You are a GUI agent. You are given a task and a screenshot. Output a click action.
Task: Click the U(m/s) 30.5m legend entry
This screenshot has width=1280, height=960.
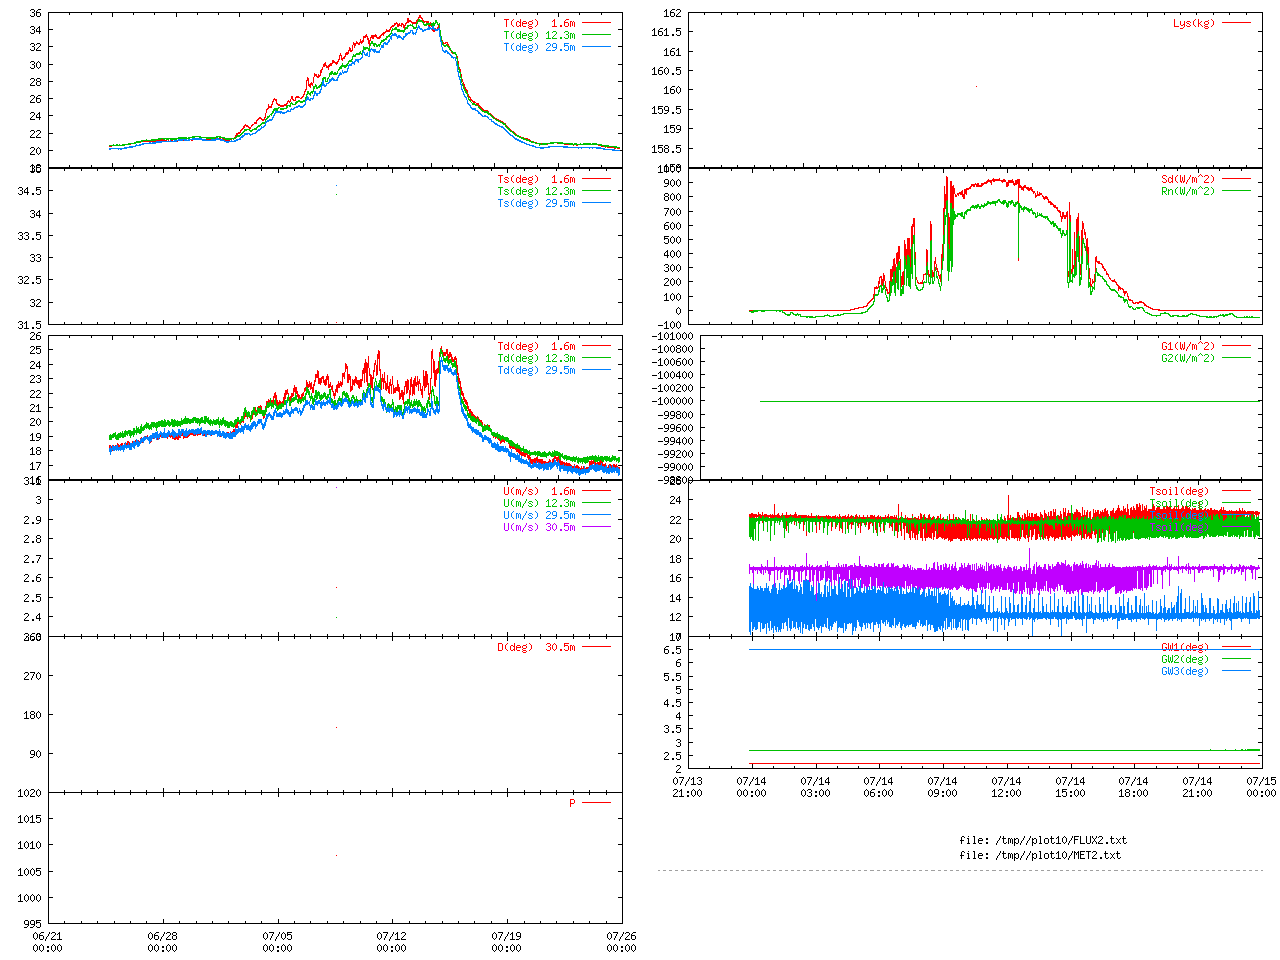pyautogui.click(x=539, y=527)
